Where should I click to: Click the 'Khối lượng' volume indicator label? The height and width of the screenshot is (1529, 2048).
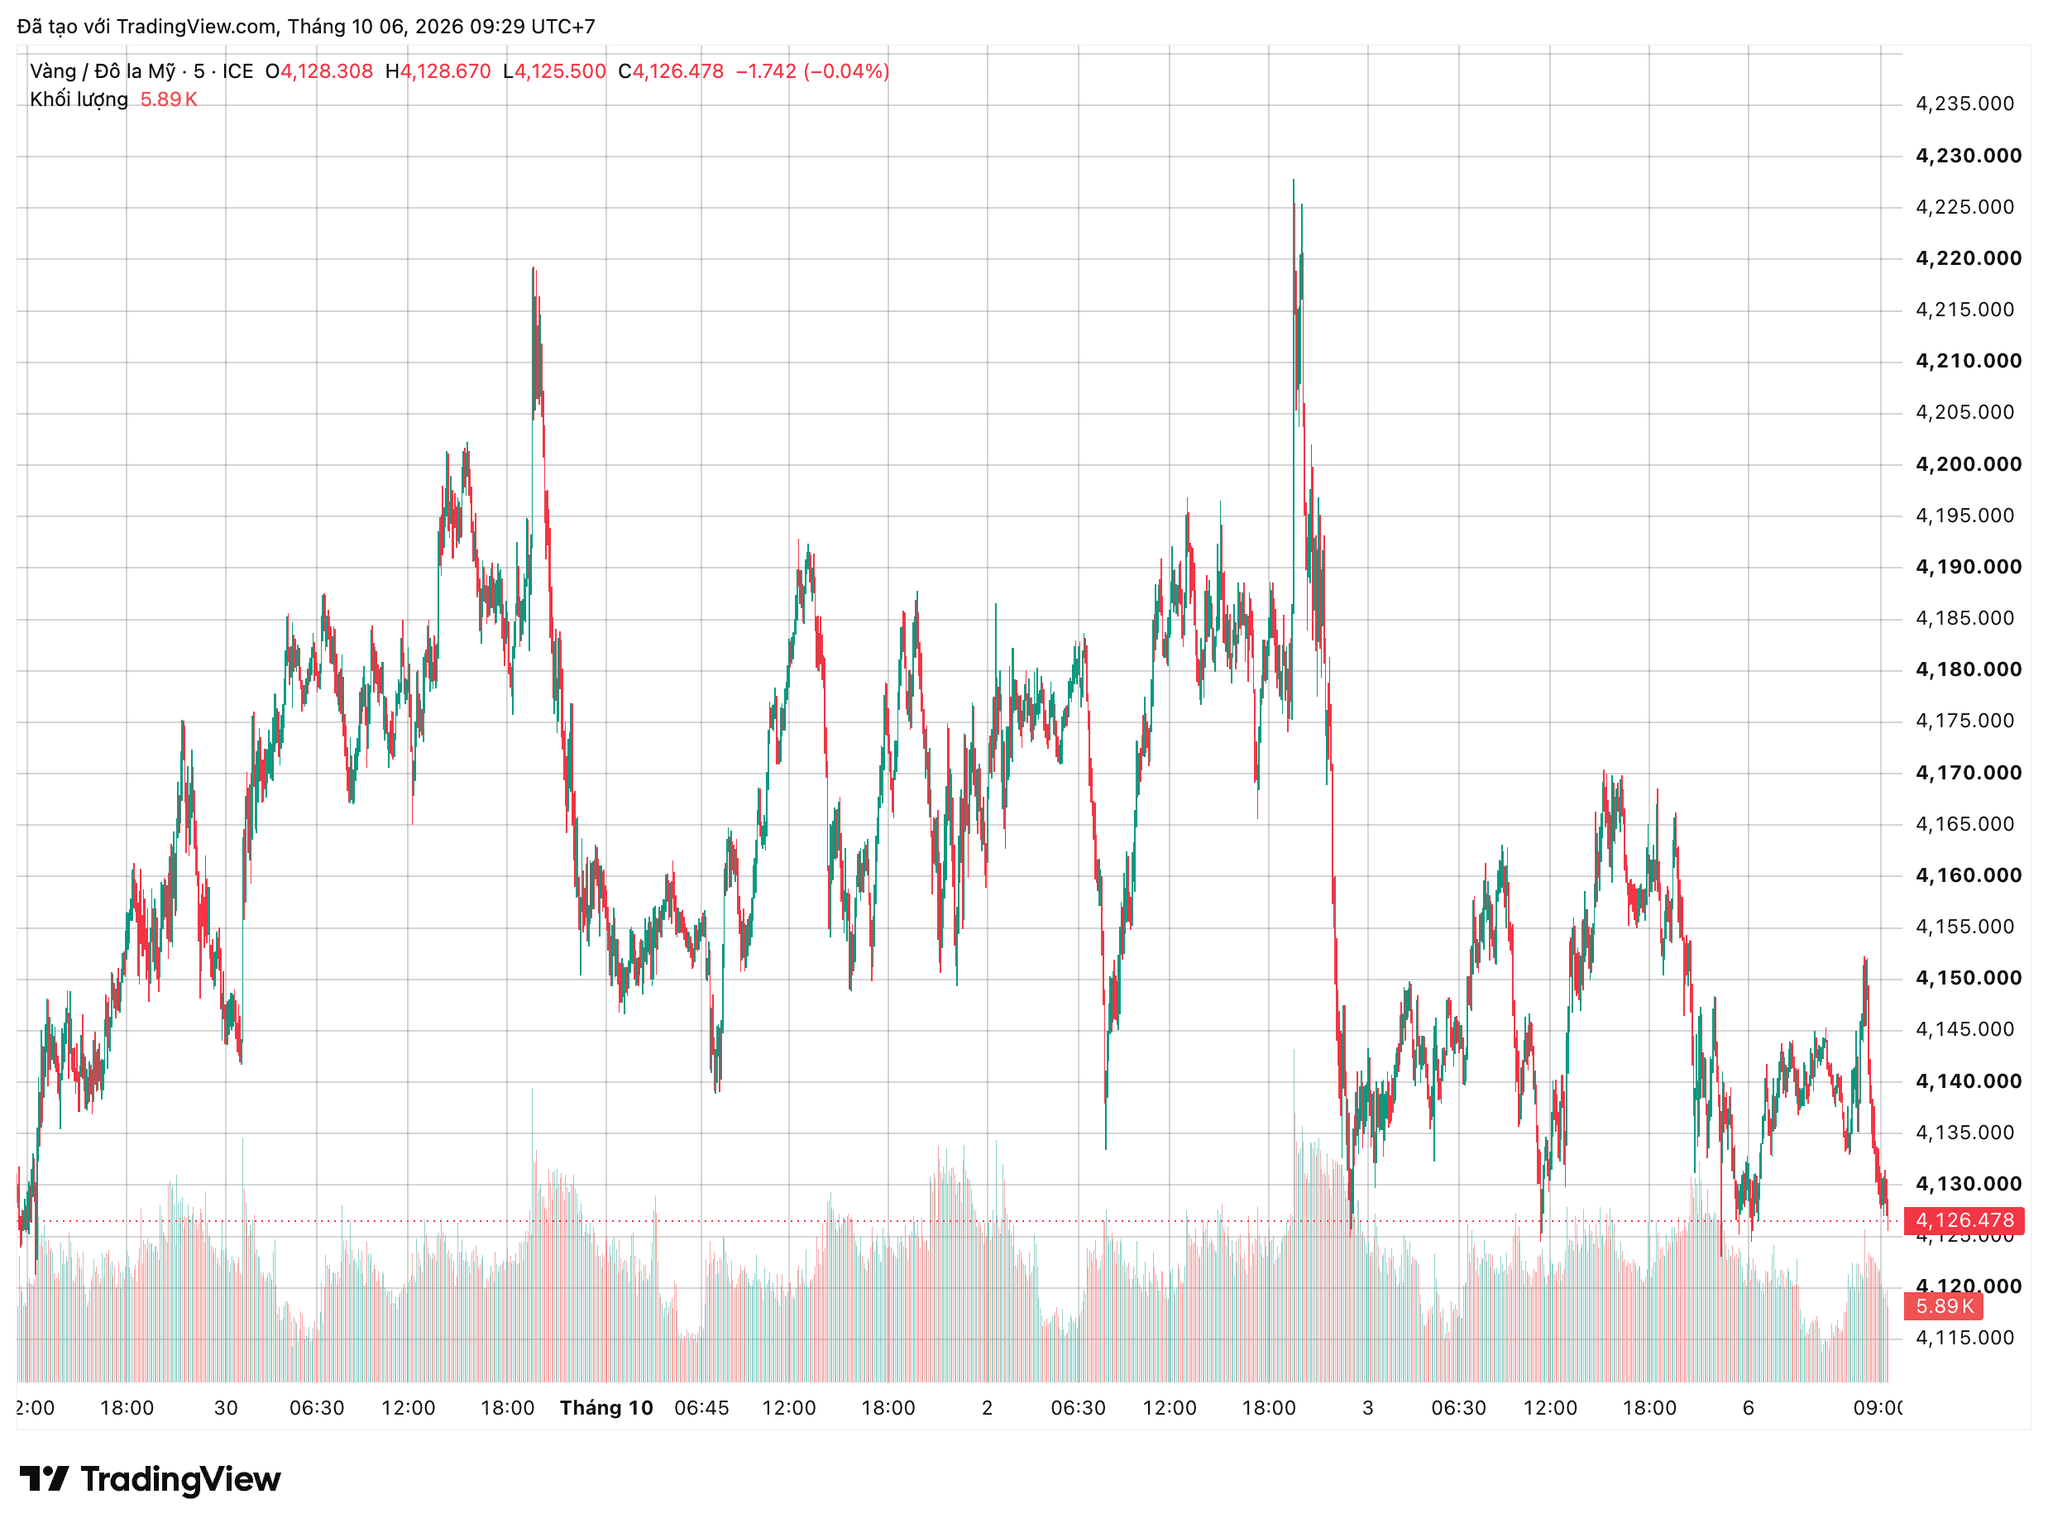point(78,99)
